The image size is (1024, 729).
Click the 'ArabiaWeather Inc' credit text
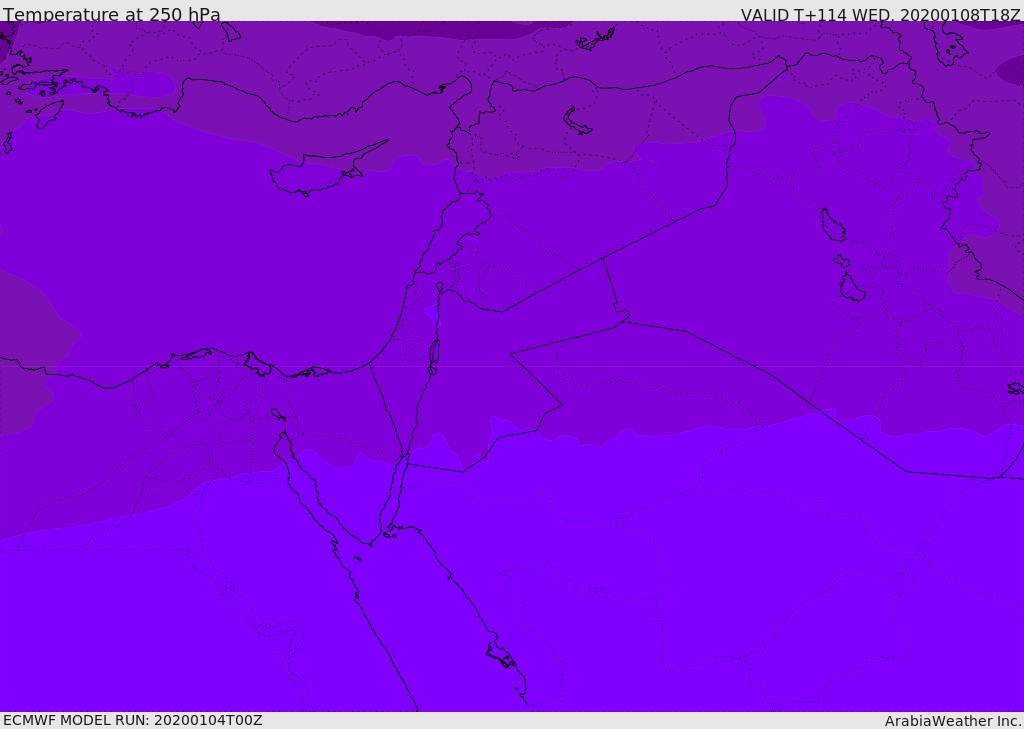(952, 721)
